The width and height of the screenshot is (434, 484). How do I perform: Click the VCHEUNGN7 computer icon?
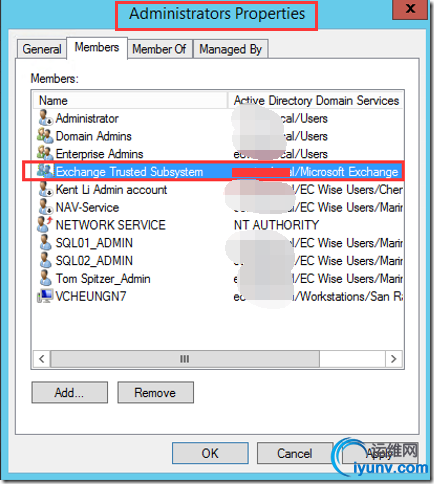click(x=45, y=296)
